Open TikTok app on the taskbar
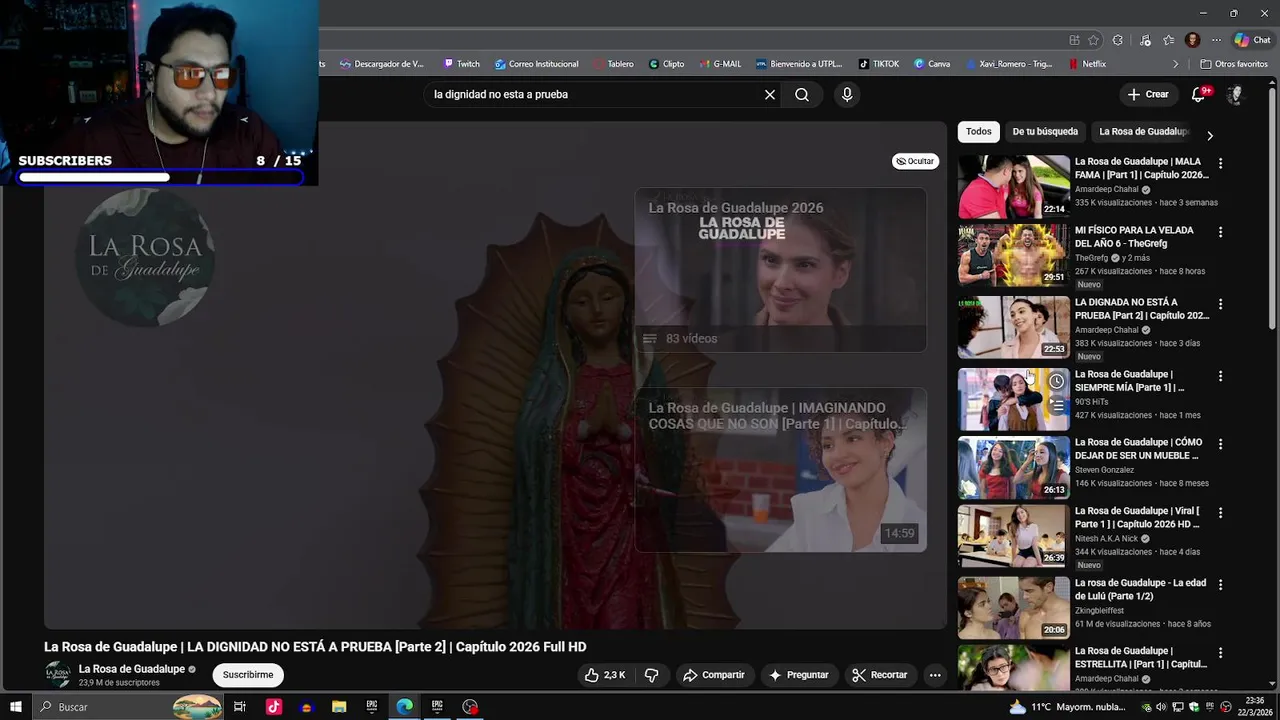1280x720 pixels. tap(274, 707)
